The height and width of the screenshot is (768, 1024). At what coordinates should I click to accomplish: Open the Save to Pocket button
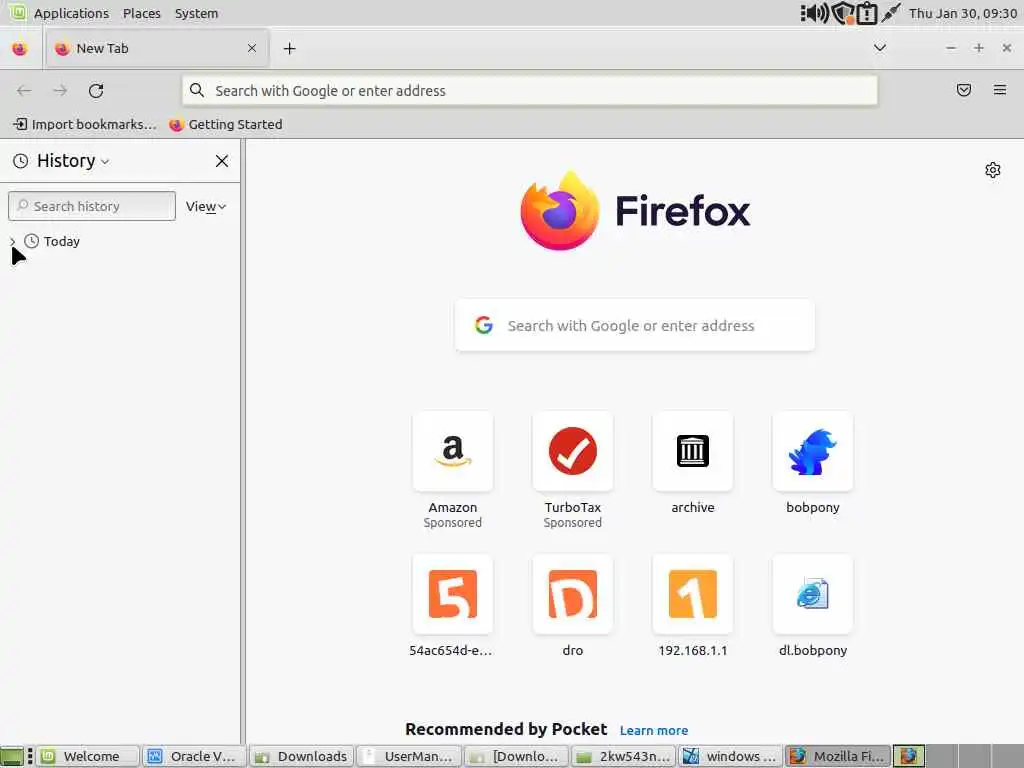963,90
